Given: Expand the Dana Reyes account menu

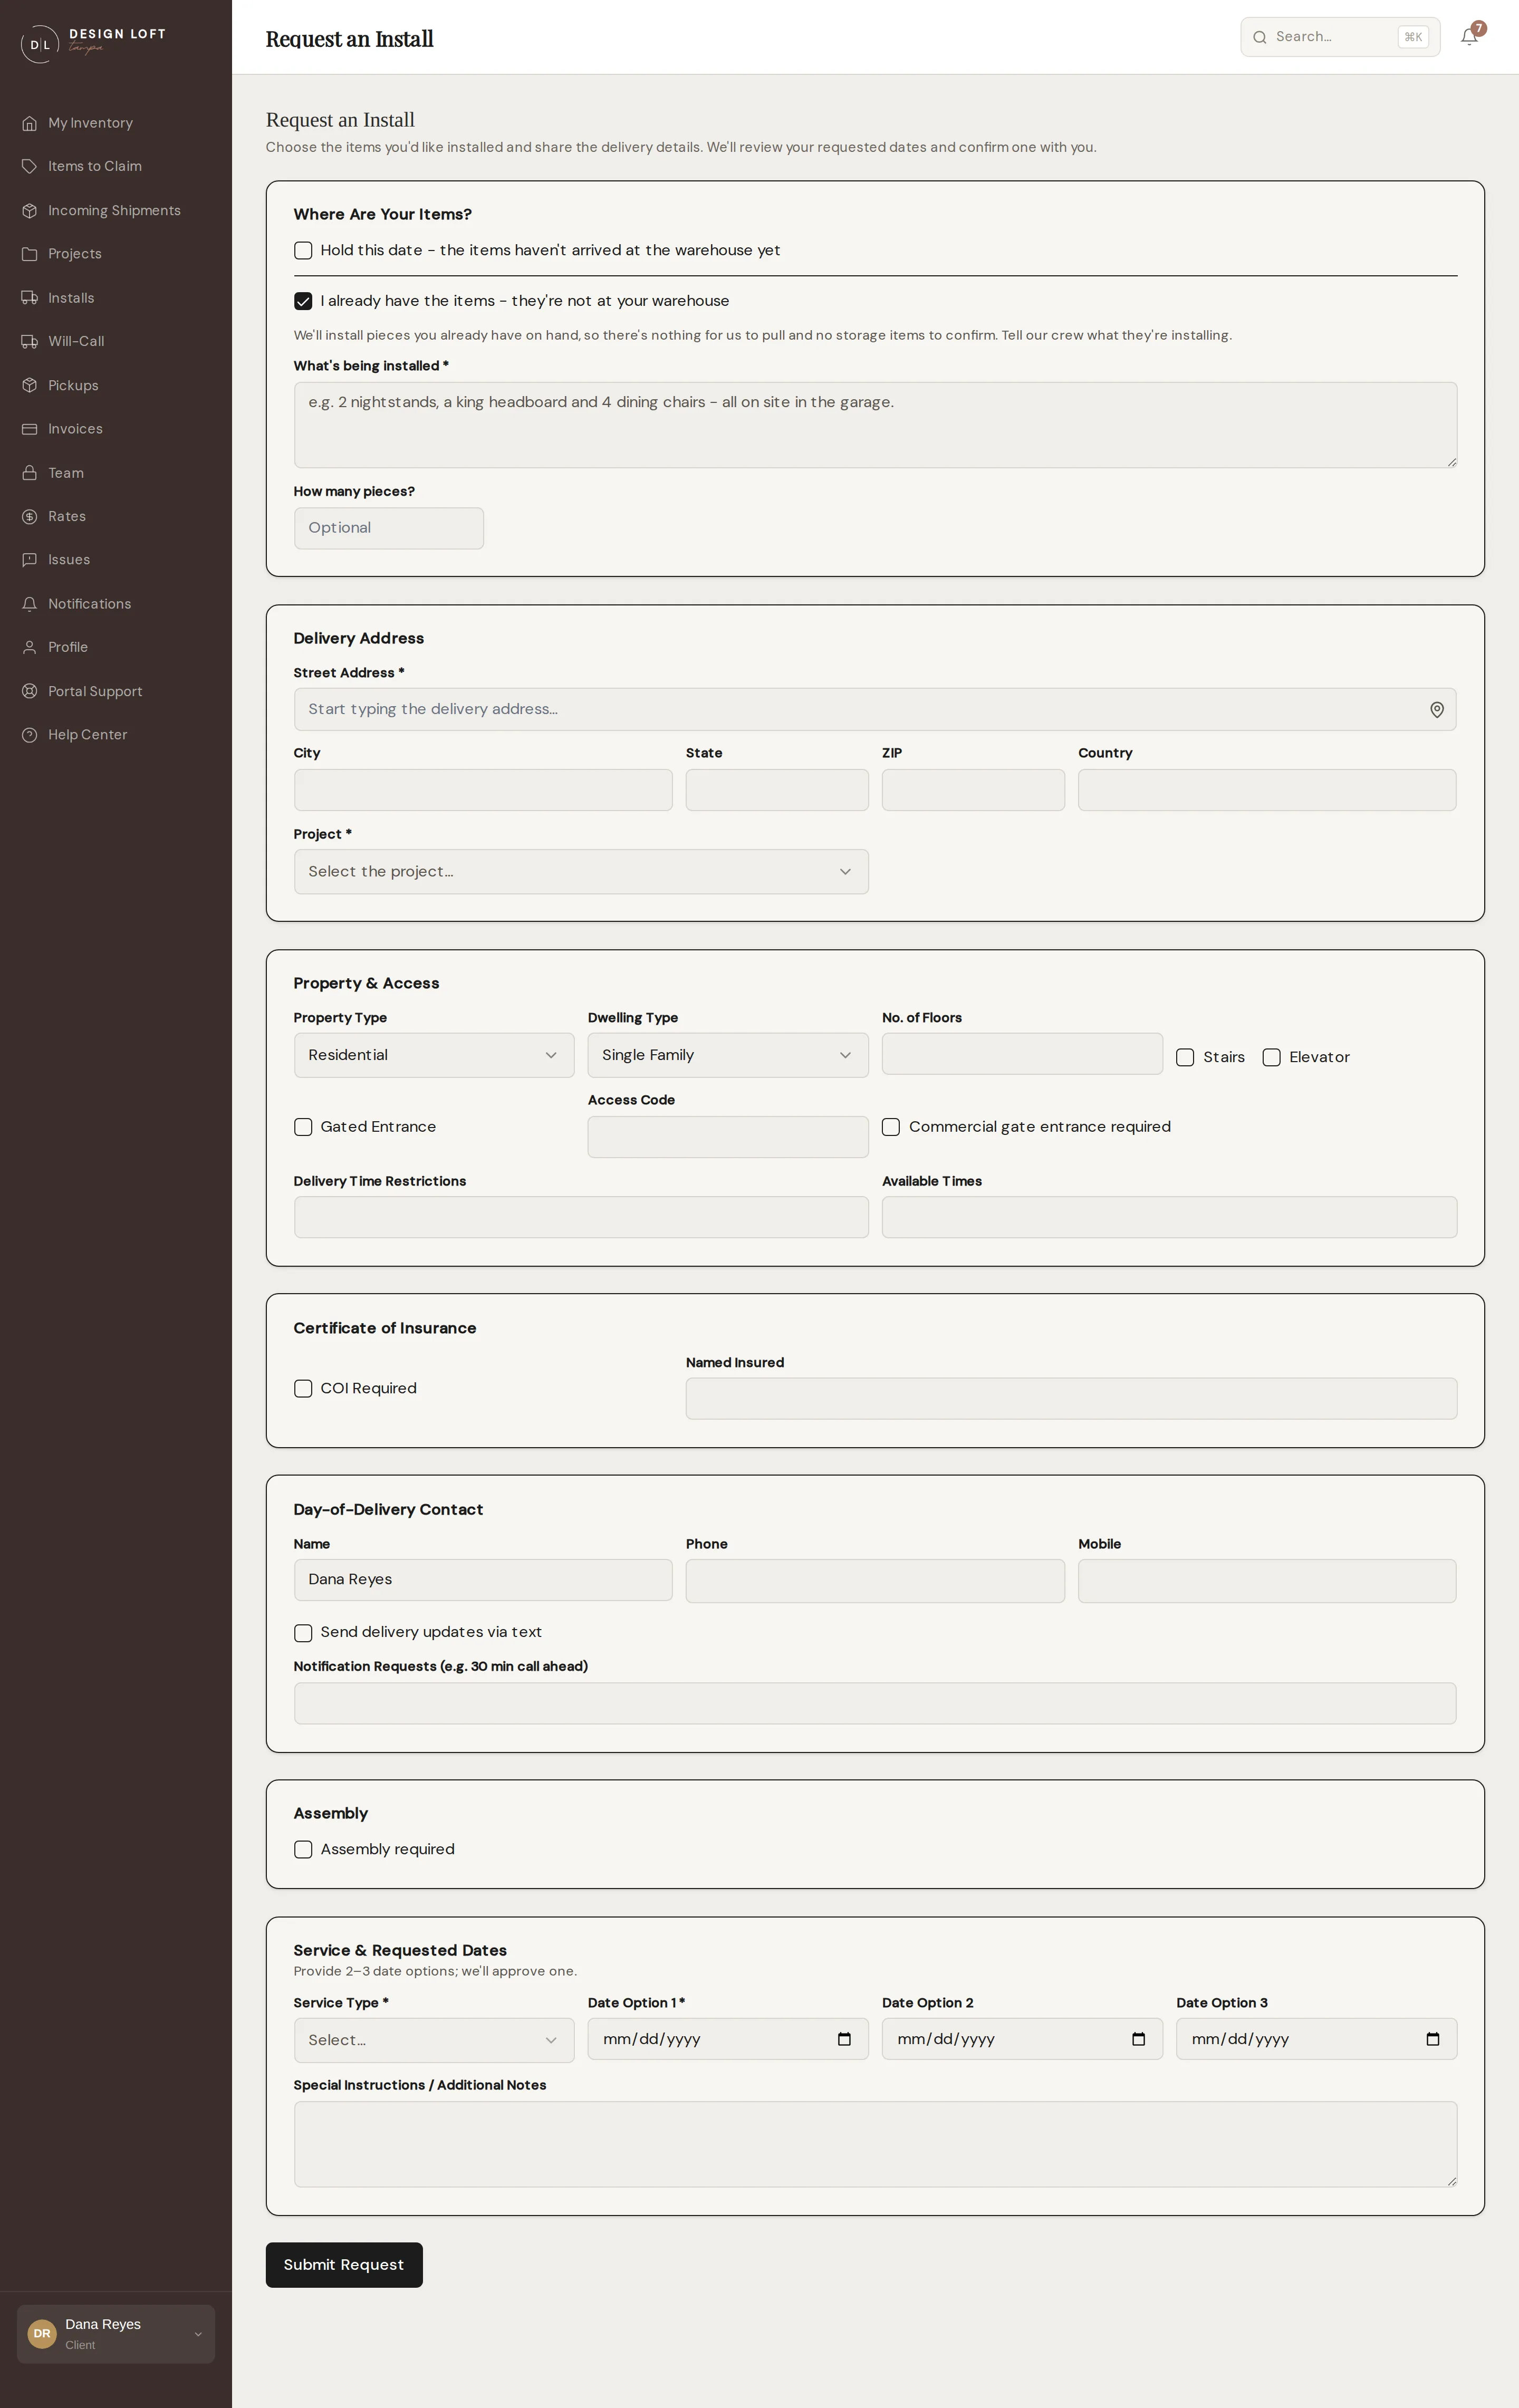Looking at the screenshot, I should click(116, 2334).
